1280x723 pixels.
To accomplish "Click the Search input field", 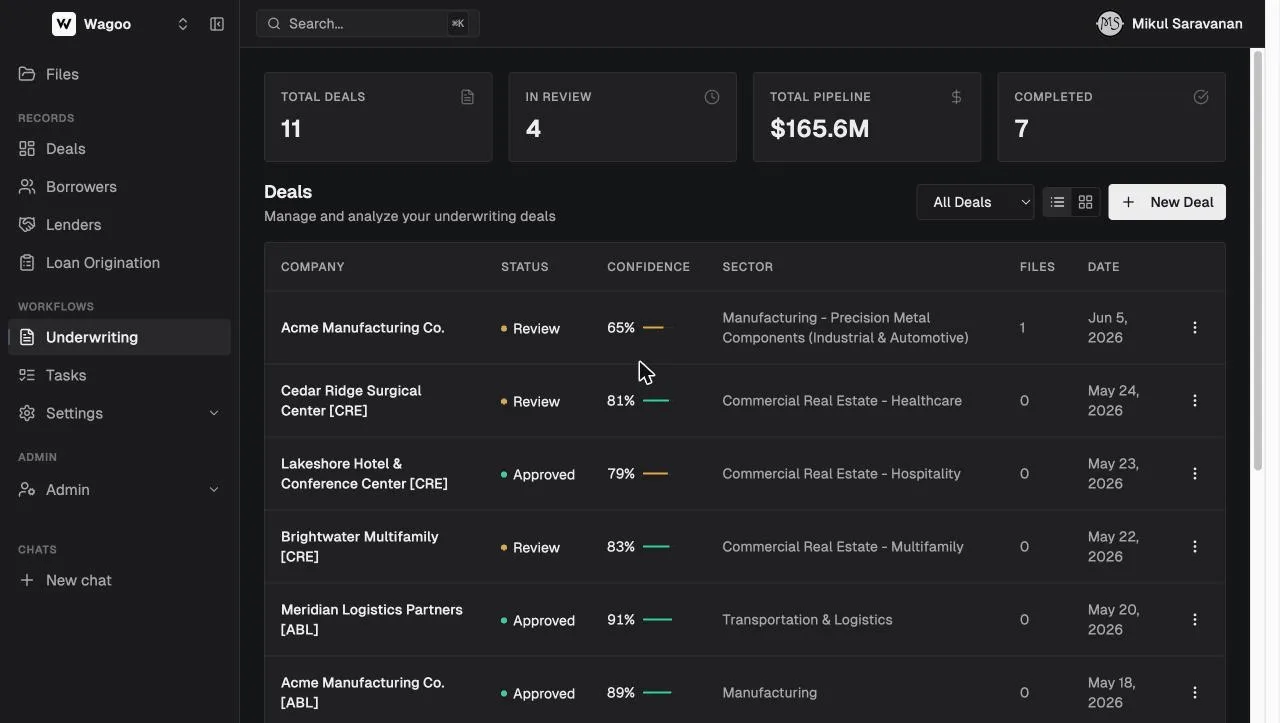I will click(x=368, y=24).
